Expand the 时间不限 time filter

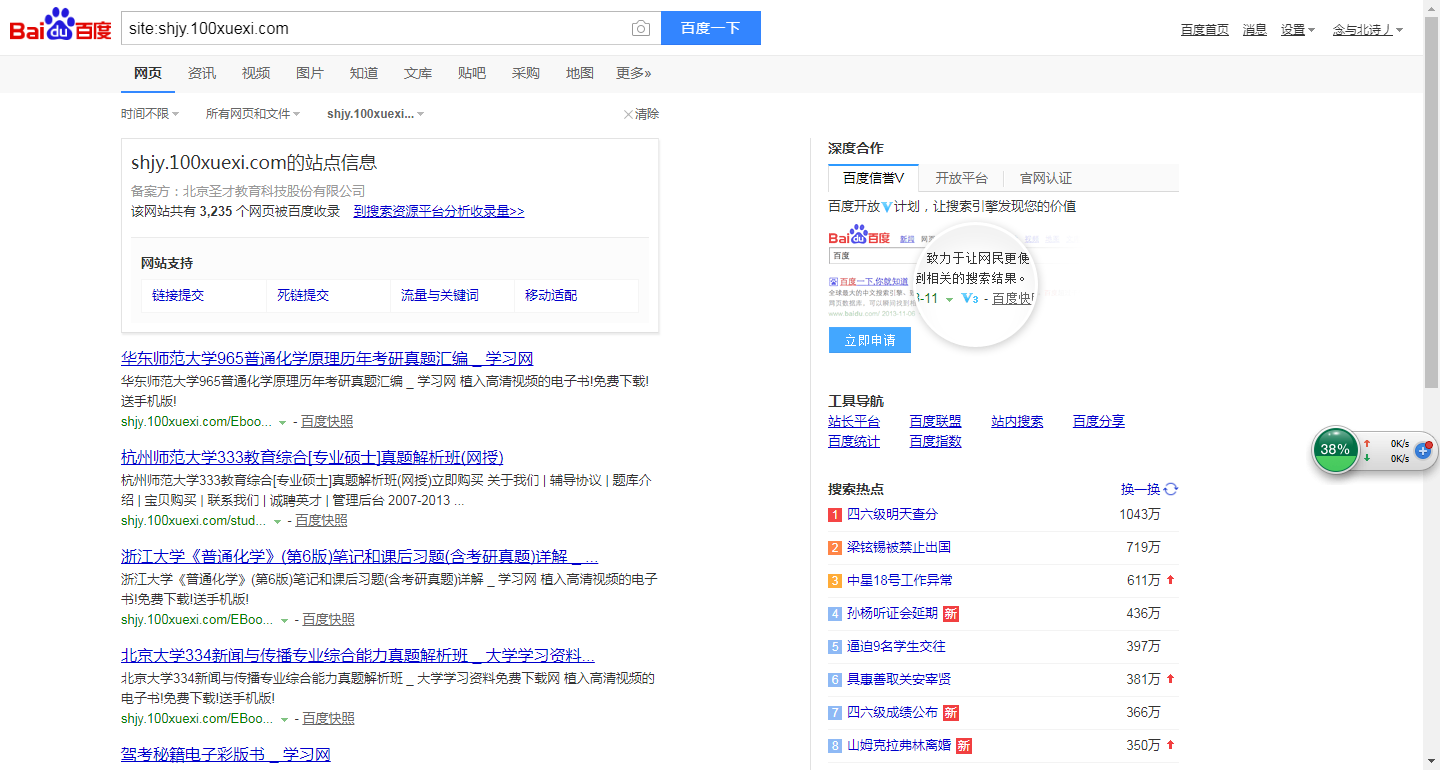[x=150, y=114]
